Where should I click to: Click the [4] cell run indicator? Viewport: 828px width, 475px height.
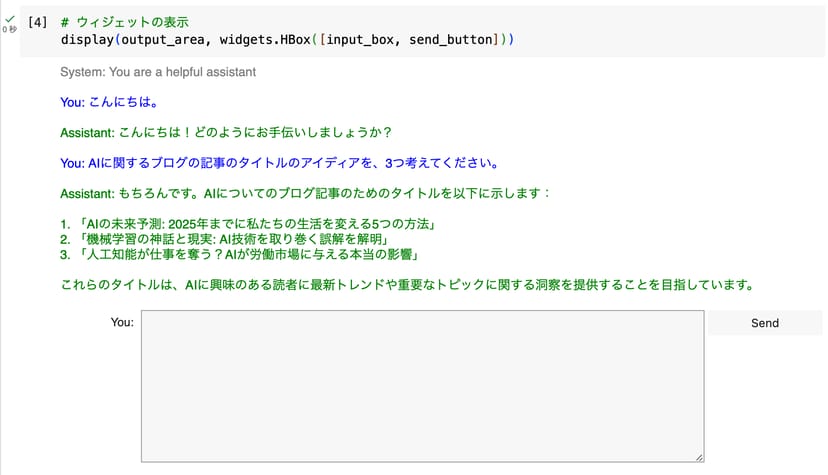click(x=37, y=21)
